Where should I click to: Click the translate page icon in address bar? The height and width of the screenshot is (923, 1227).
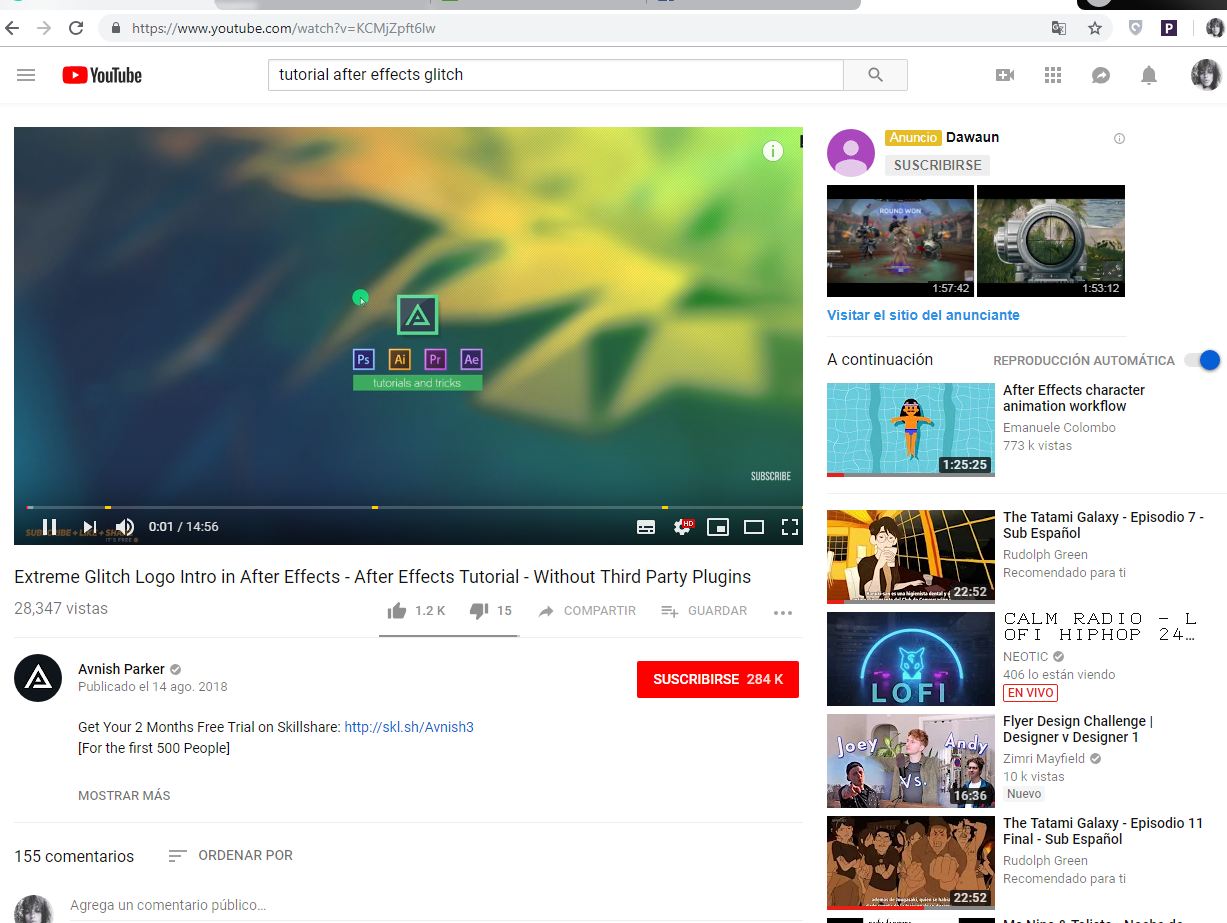click(x=1059, y=28)
